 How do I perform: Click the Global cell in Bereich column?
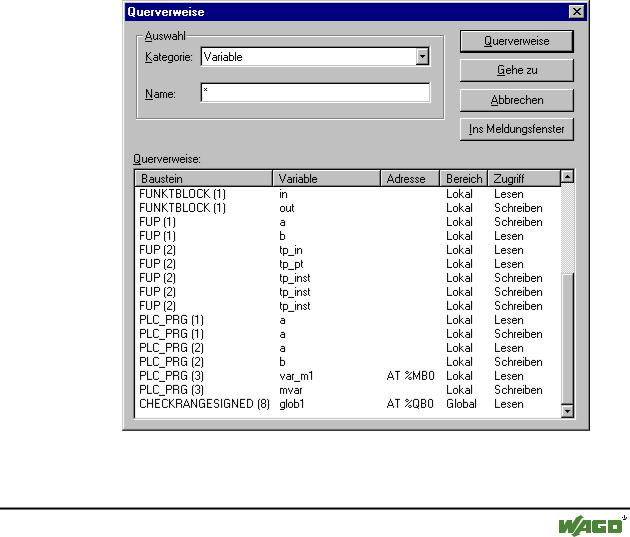(x=461, y=404)
